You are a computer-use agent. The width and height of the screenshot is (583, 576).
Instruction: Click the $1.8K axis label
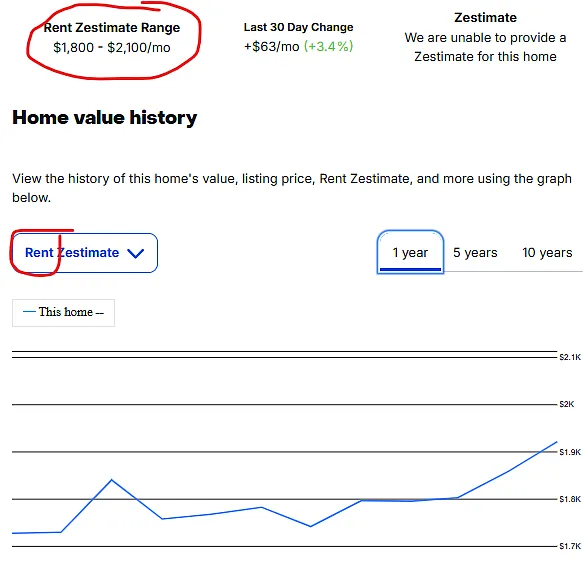click(x=570, y=499)
